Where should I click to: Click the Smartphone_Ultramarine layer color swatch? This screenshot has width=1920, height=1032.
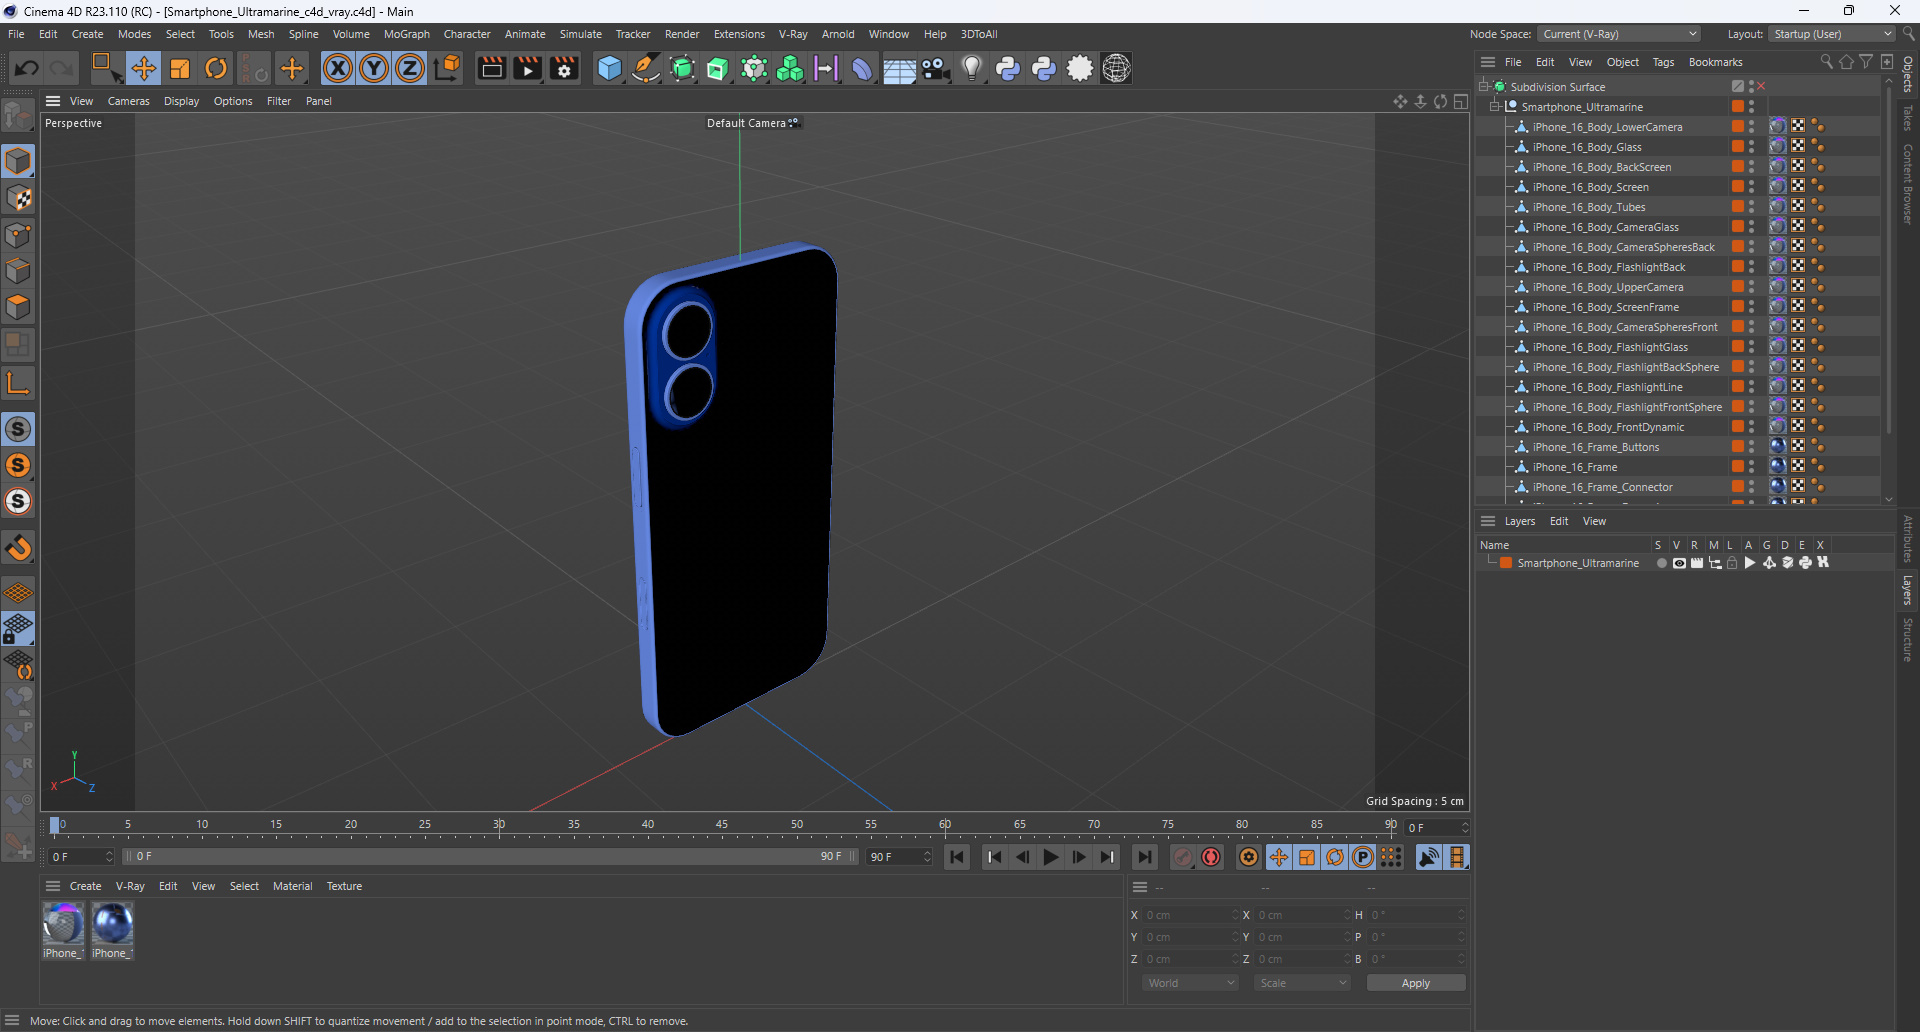(1506, 563)
